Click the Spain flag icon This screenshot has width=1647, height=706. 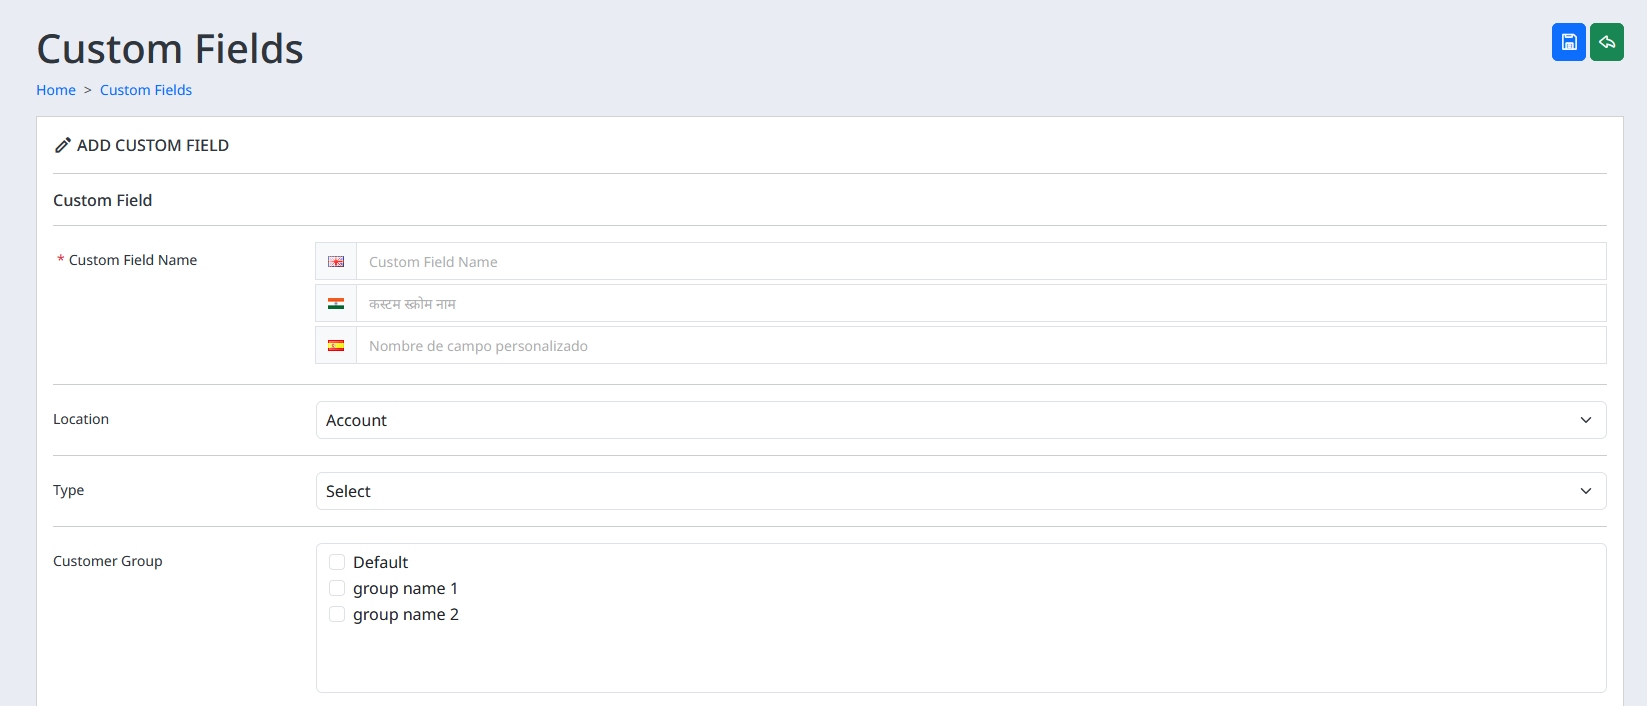point(336,346)
